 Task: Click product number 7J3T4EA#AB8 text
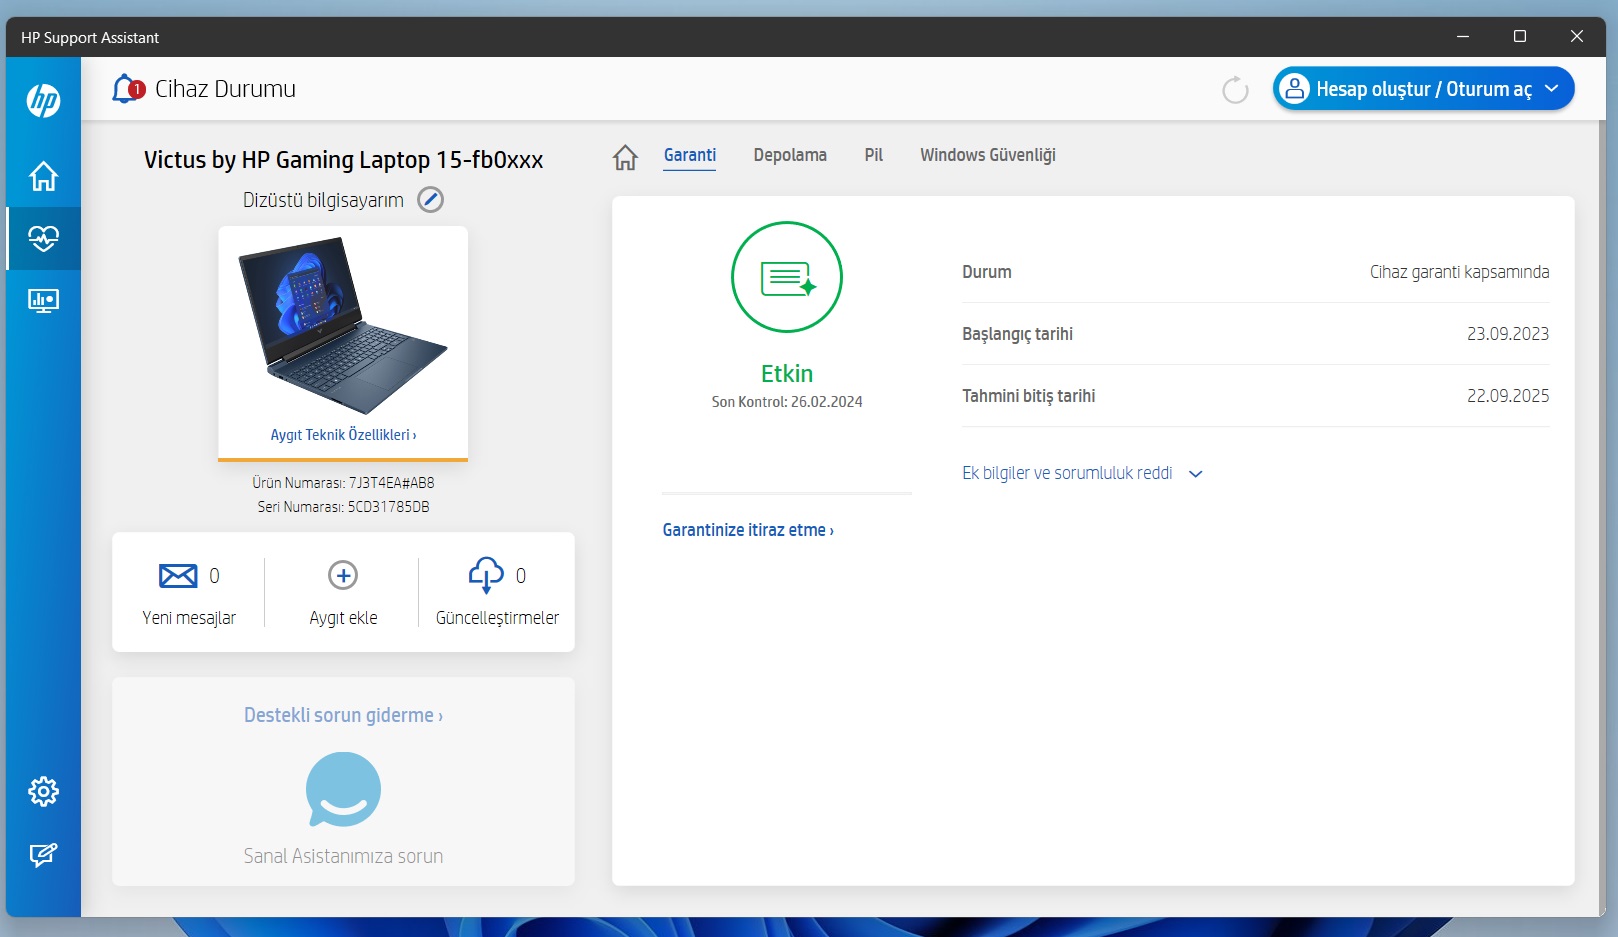pos(391,483)
